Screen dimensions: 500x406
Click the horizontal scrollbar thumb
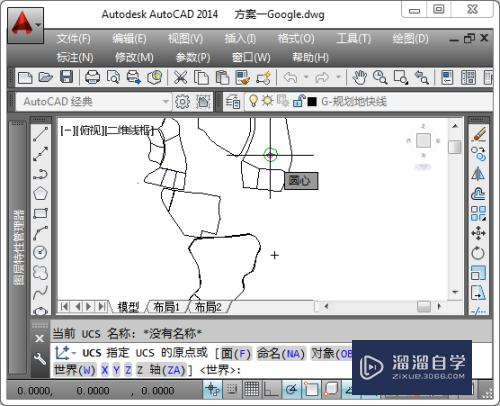pyautogui.click(x=424, y=306)
